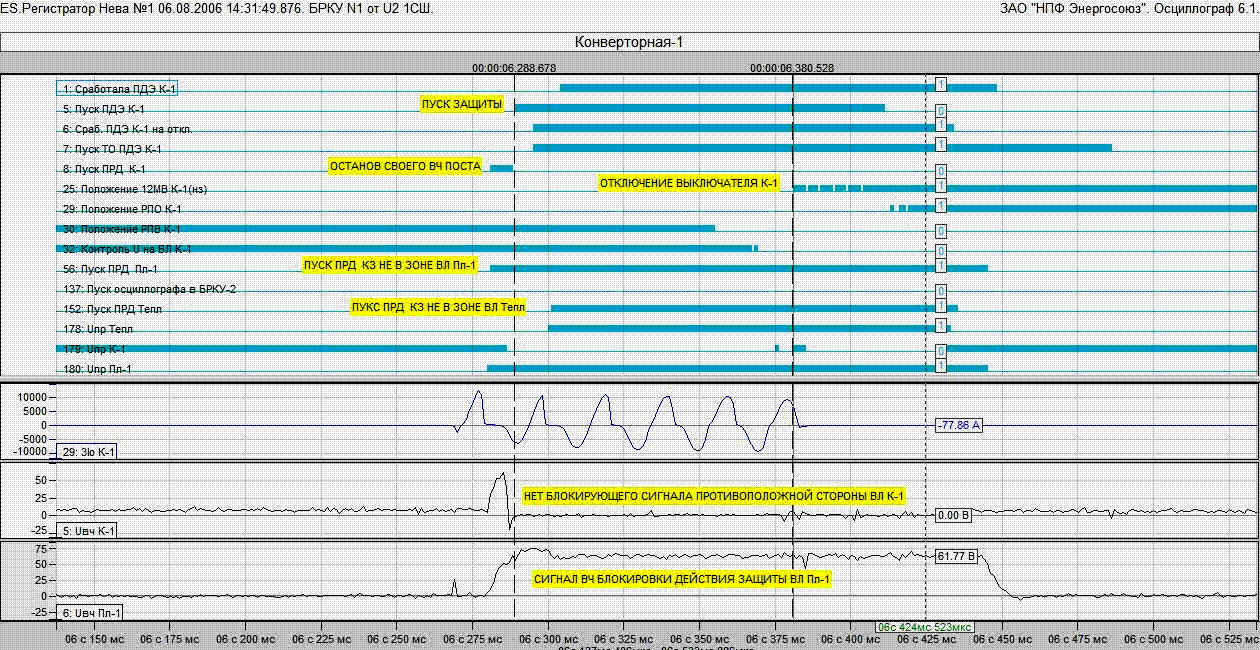Click time axis label '06 с 500 мс'
1260x650 pixels.
point(1153,637)
